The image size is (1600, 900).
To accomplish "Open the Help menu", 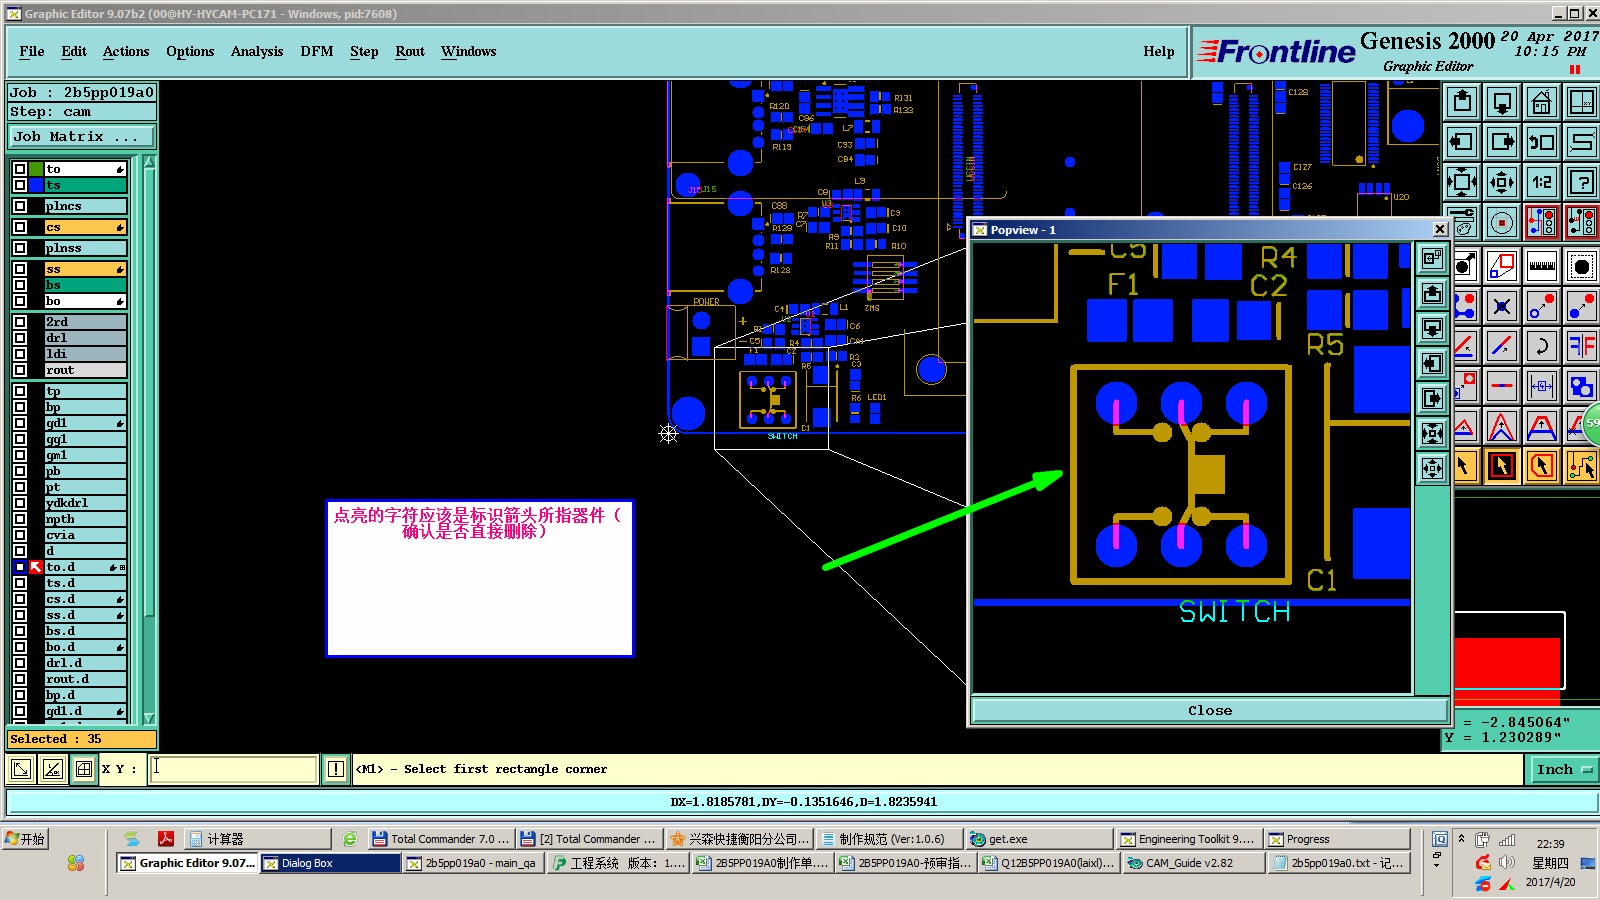I will point(1159,51).
